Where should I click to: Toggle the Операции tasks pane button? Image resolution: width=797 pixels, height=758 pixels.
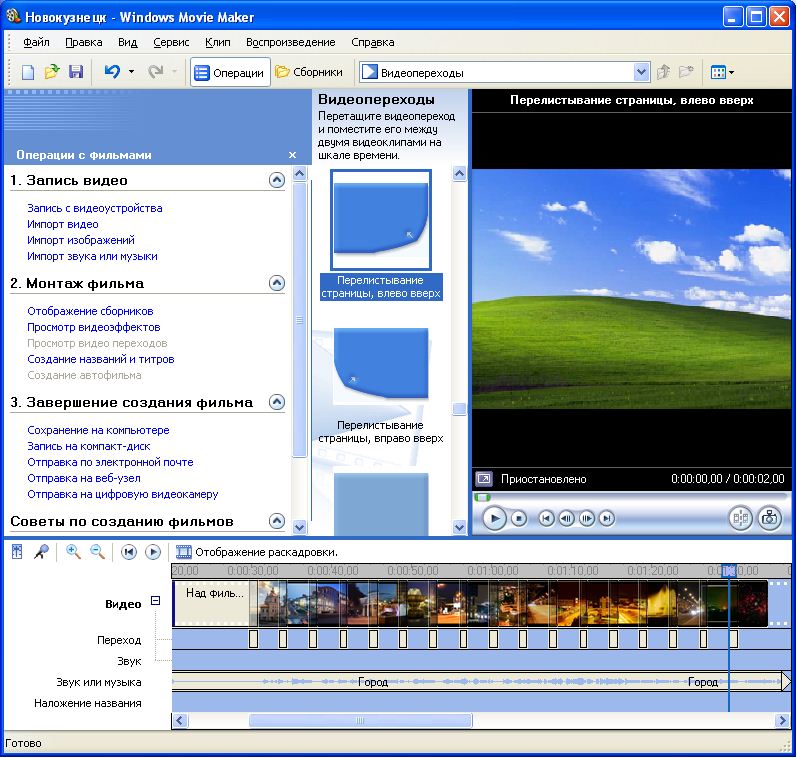click(x=230, y=73)
